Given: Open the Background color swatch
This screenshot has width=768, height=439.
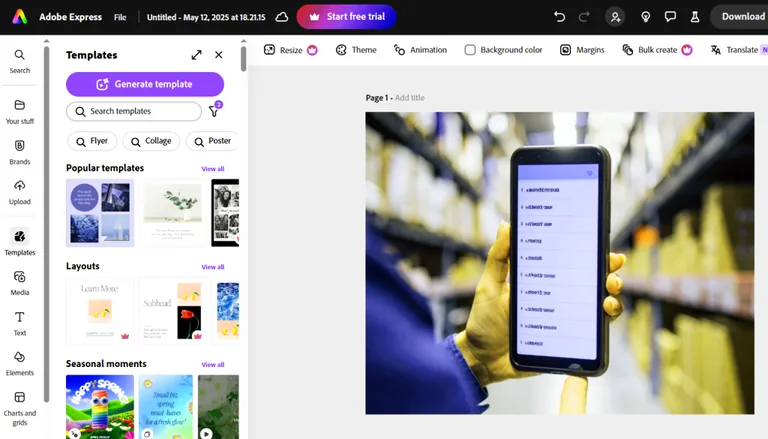Looking at the screenshot, I should pyautogui.click(x=470, y=50).
